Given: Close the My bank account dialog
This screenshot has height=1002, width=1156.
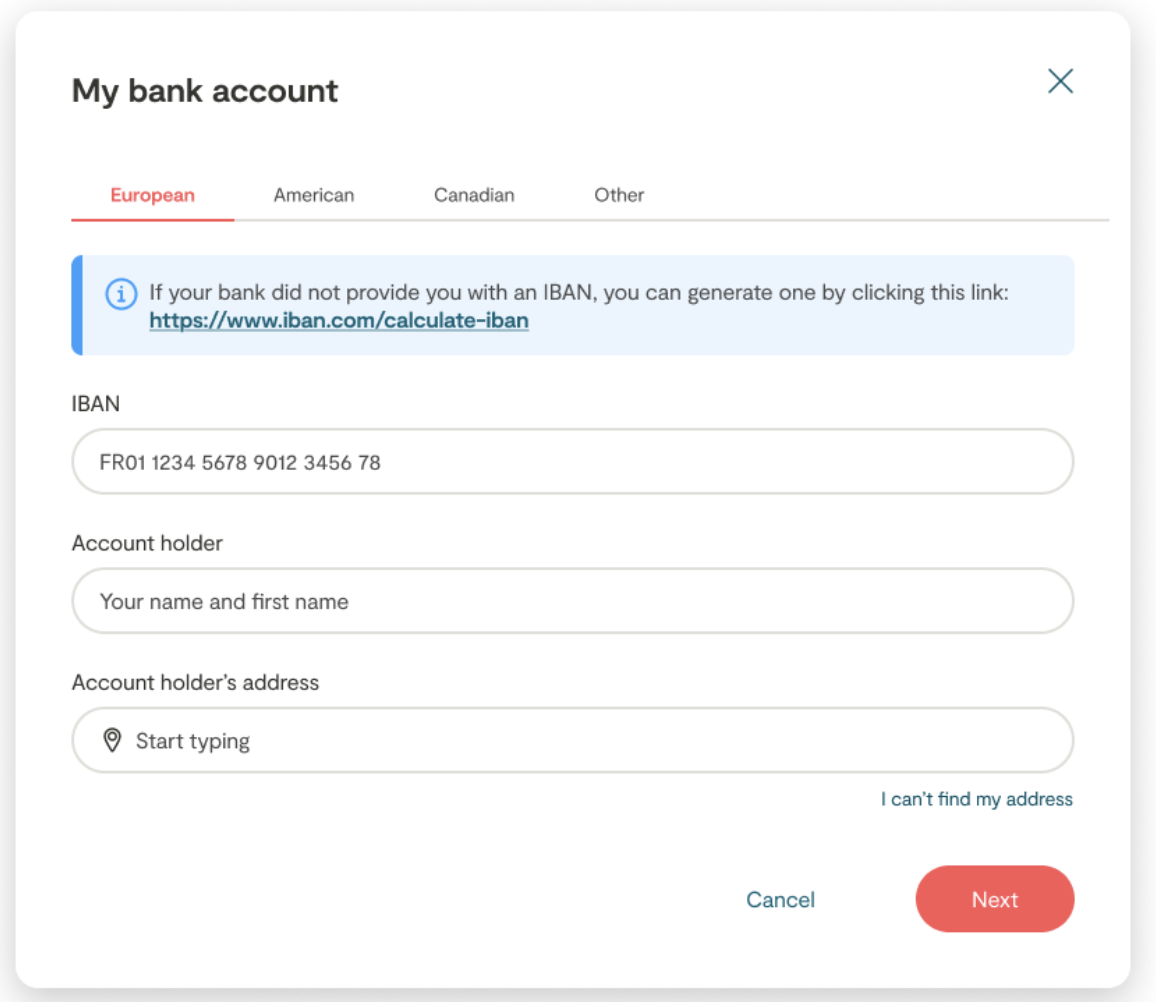Looking at the screenshot, I should point(1060,81).
